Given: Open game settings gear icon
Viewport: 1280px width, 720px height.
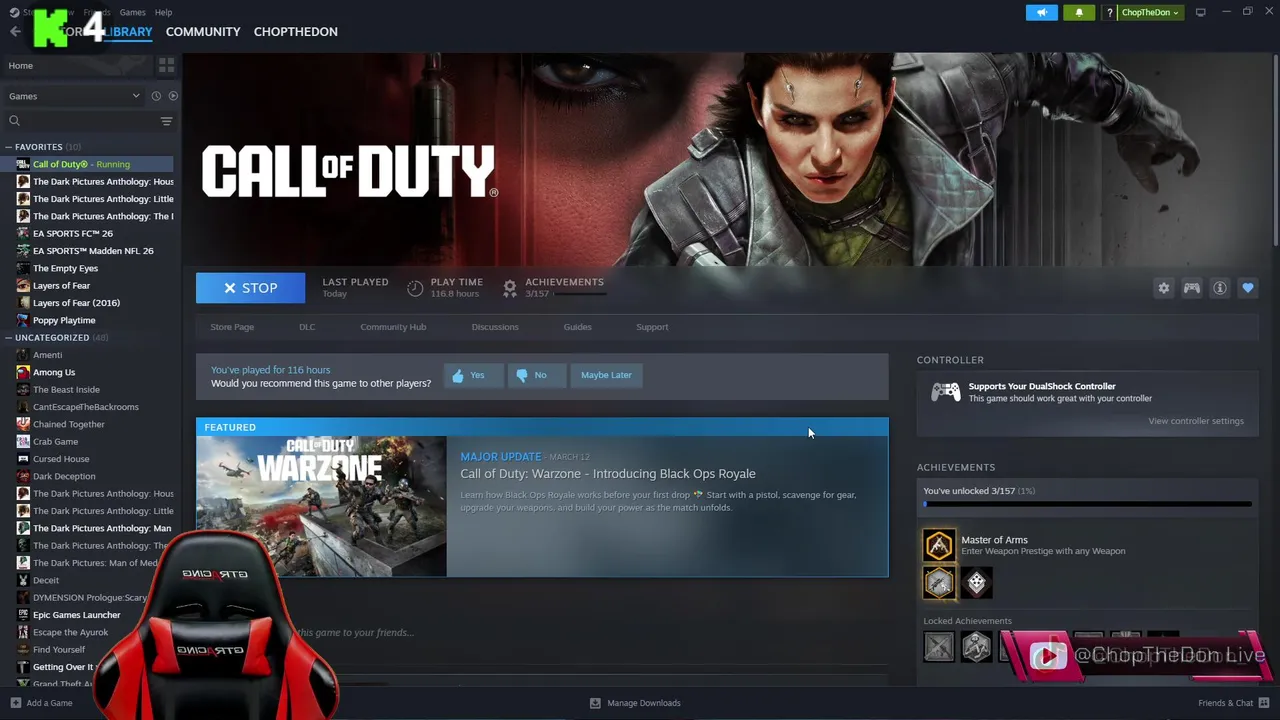Looking at the screenshot, I should click(x=1163, y=288).
